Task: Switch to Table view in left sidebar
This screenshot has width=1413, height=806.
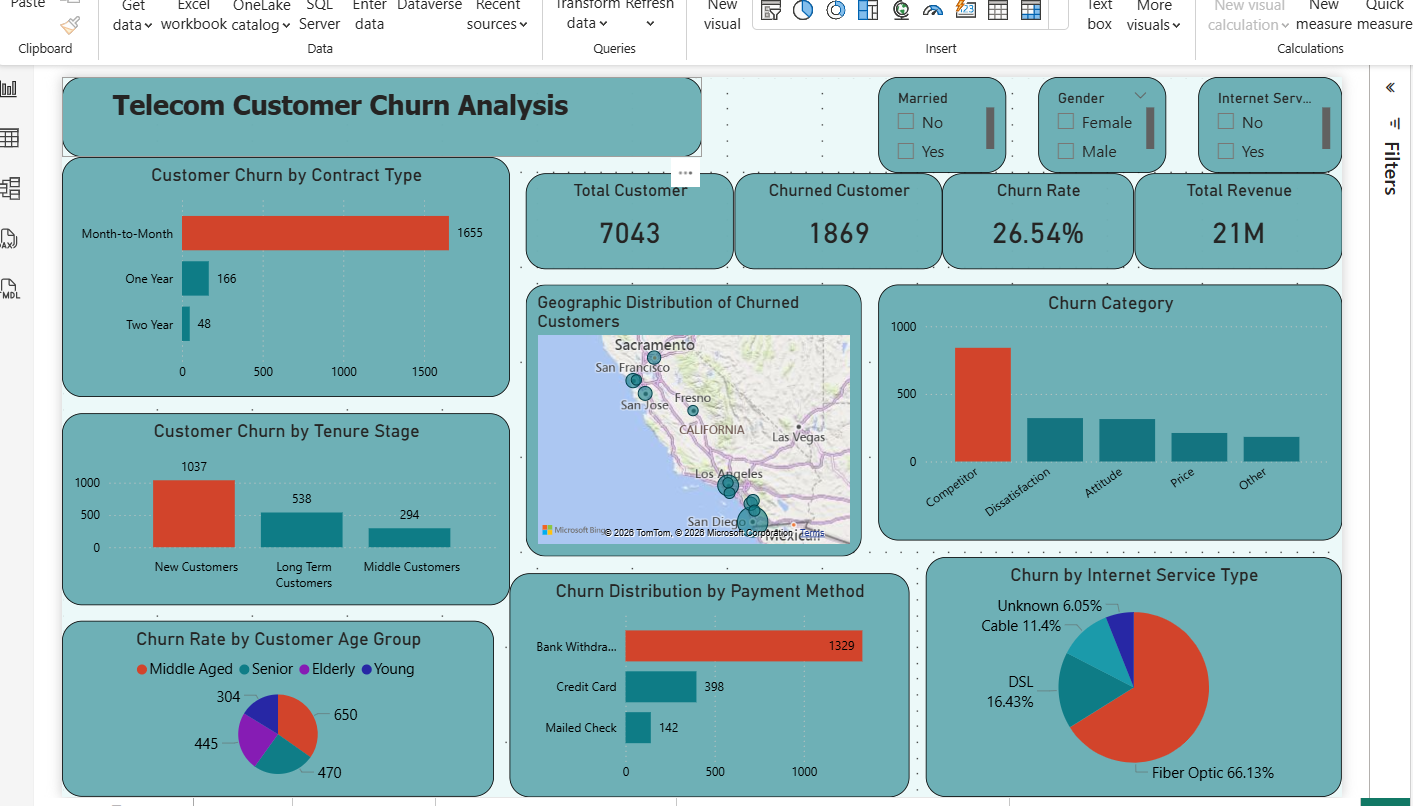Action: tap(10, 138)
